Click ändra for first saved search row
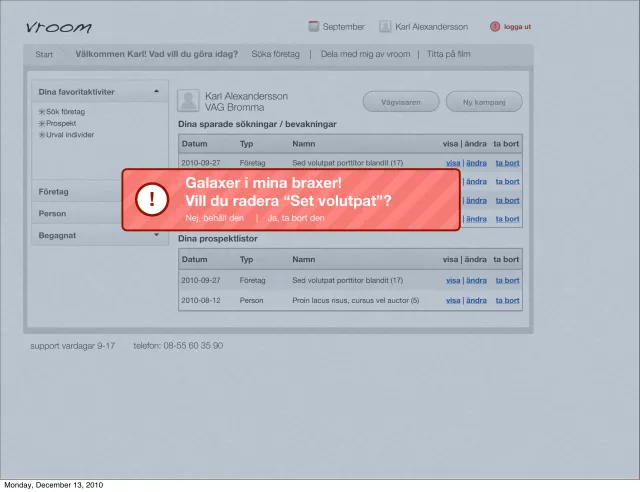The height and width of the screenshot is (492, 640). pyautogui.click(x=476, y=163)
